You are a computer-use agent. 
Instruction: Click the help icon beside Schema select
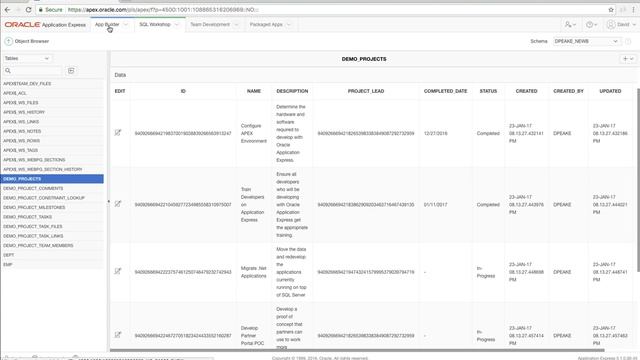coord(628,41)
